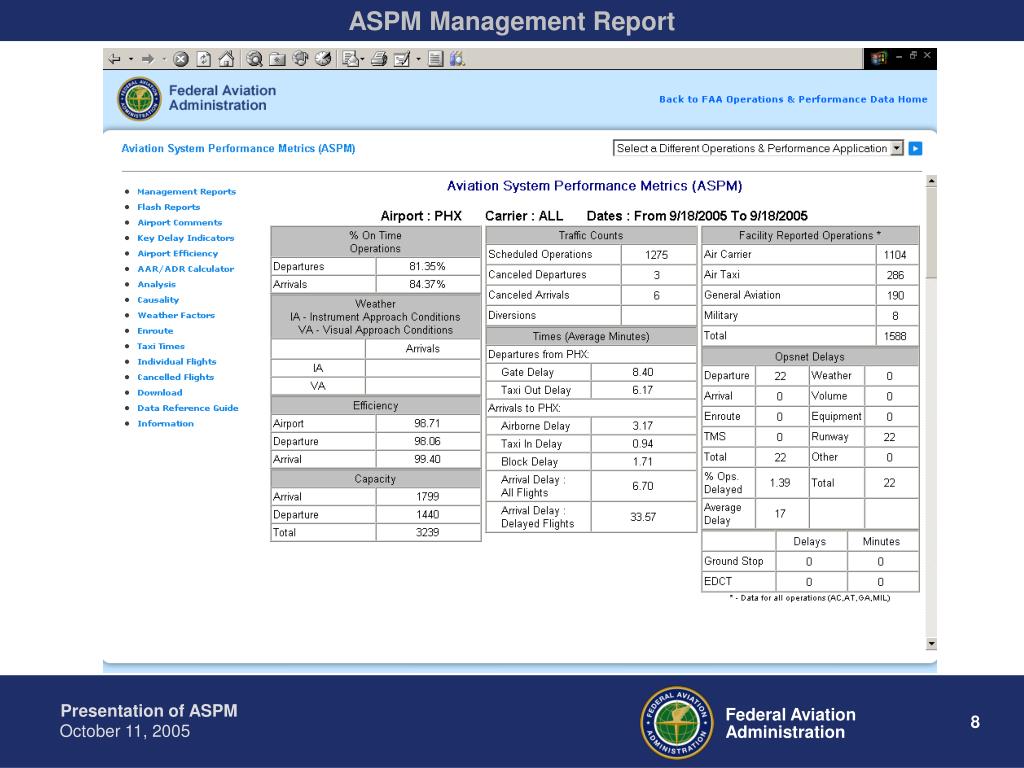Open the Weather Factors link
This screenshot has width=1024, height=768.
[x=176, y=315]
